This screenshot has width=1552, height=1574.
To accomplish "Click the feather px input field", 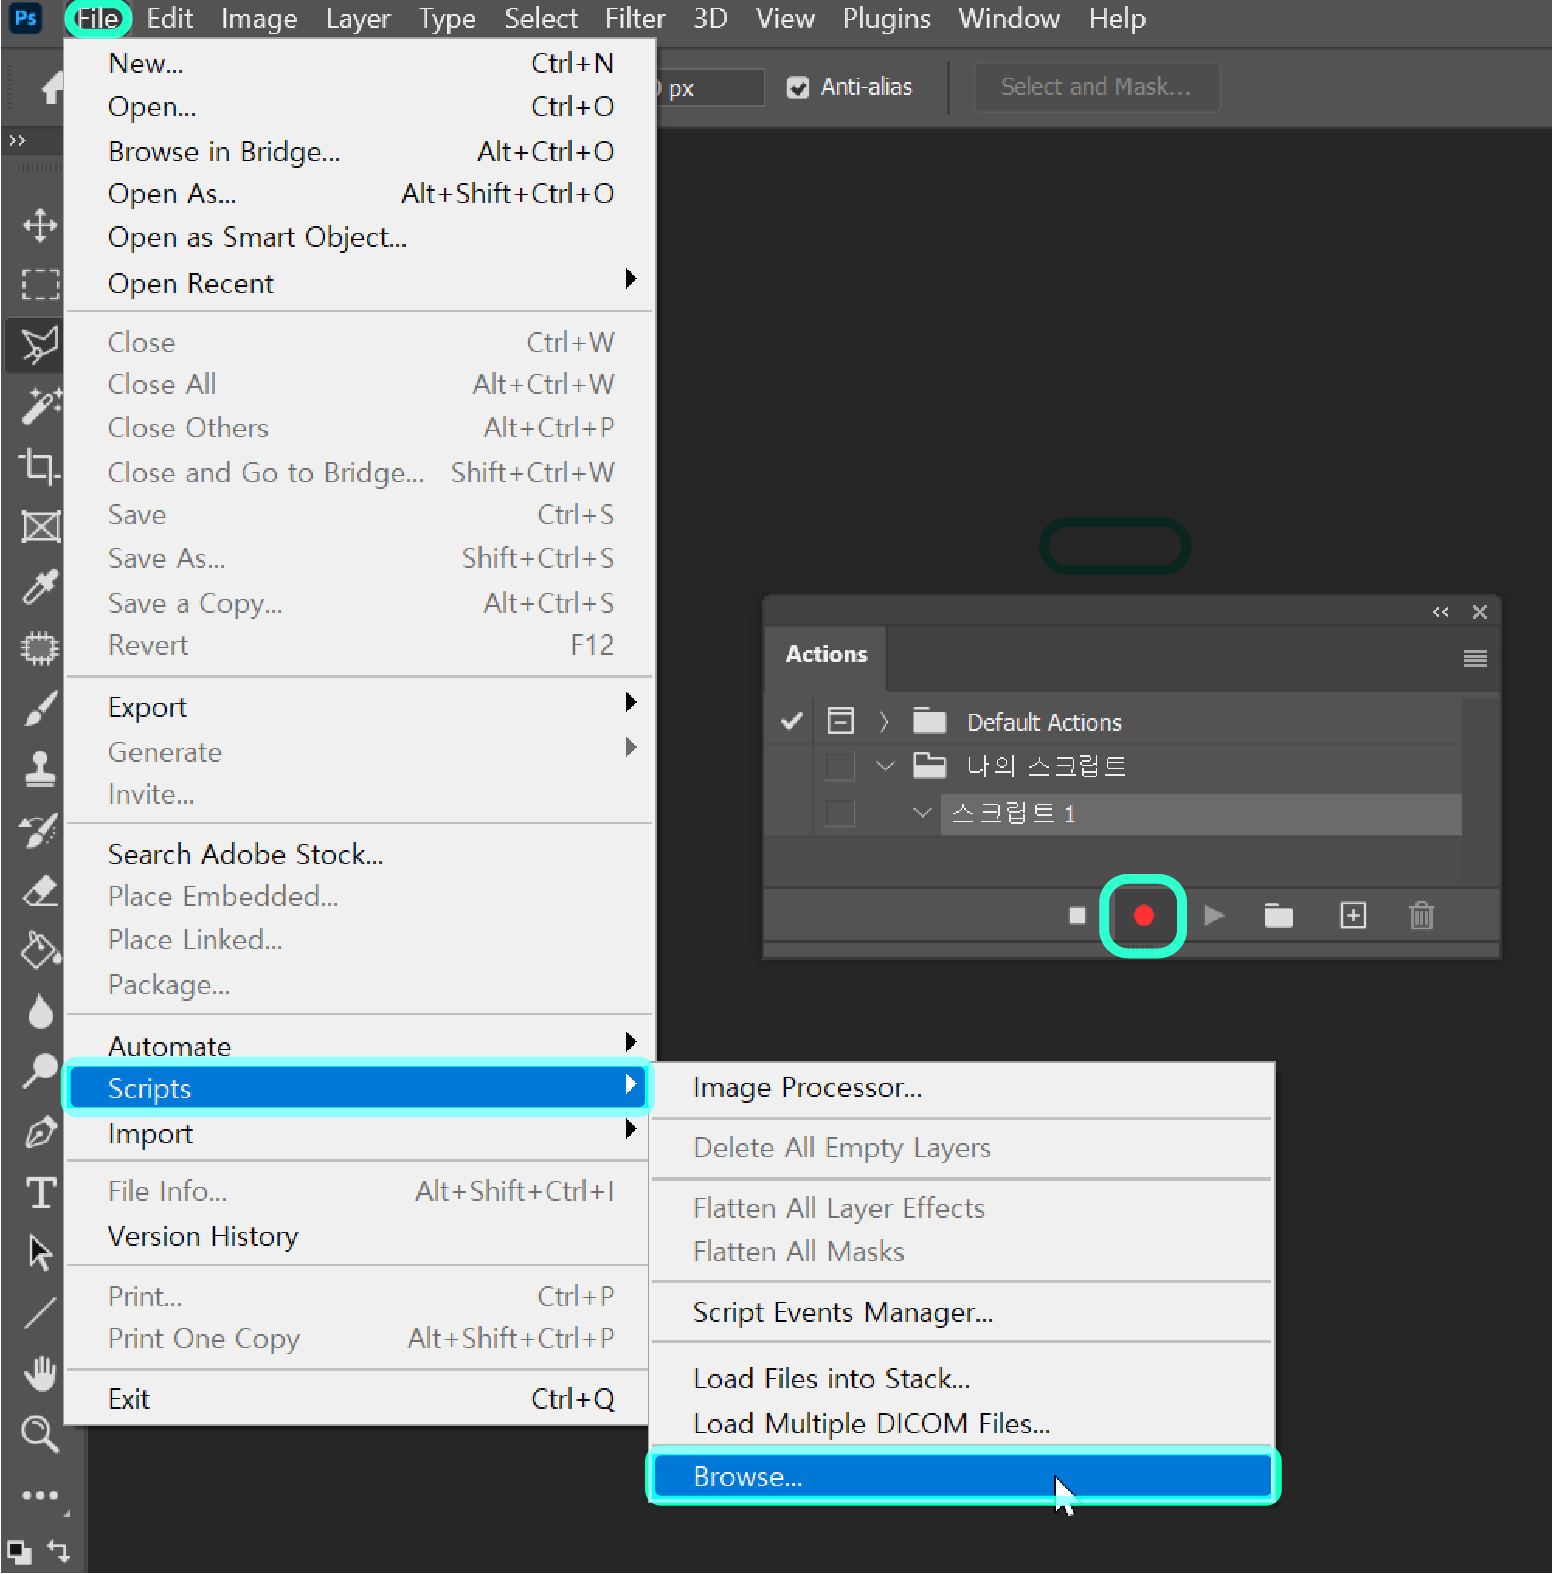I will point(711,88).
